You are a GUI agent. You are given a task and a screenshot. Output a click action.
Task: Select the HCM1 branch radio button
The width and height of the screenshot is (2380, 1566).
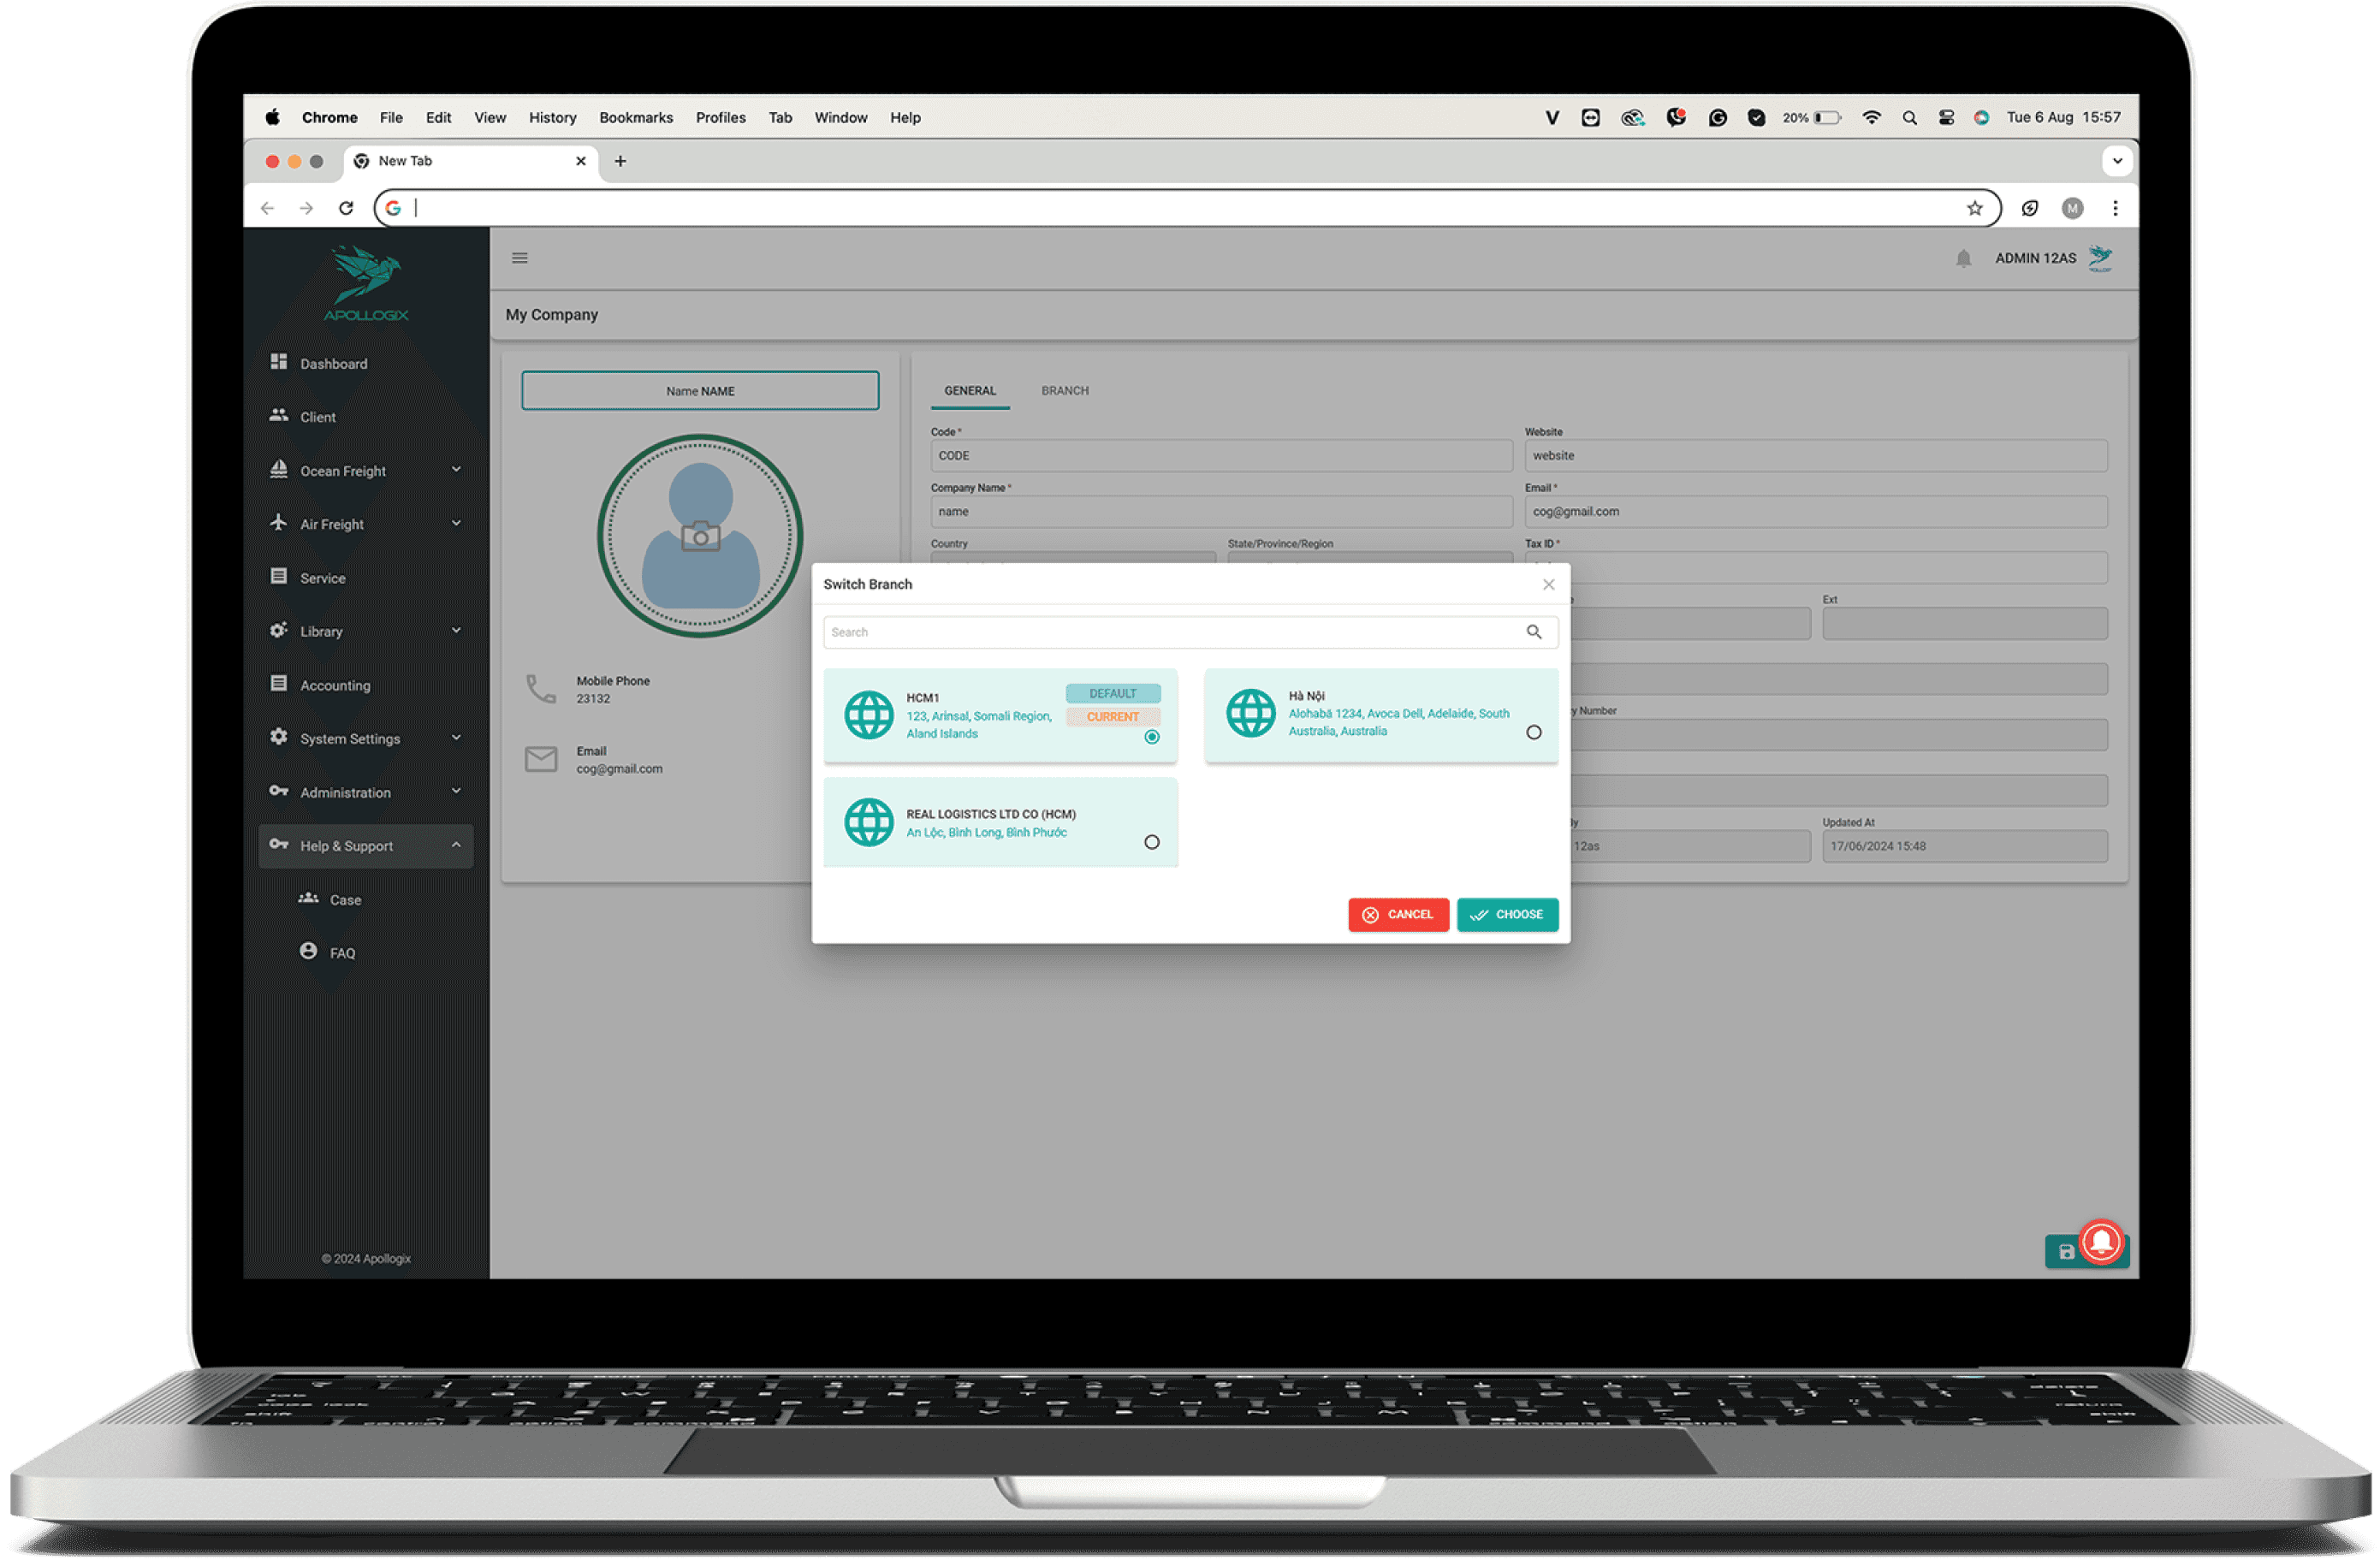(x=1152, y=738)
